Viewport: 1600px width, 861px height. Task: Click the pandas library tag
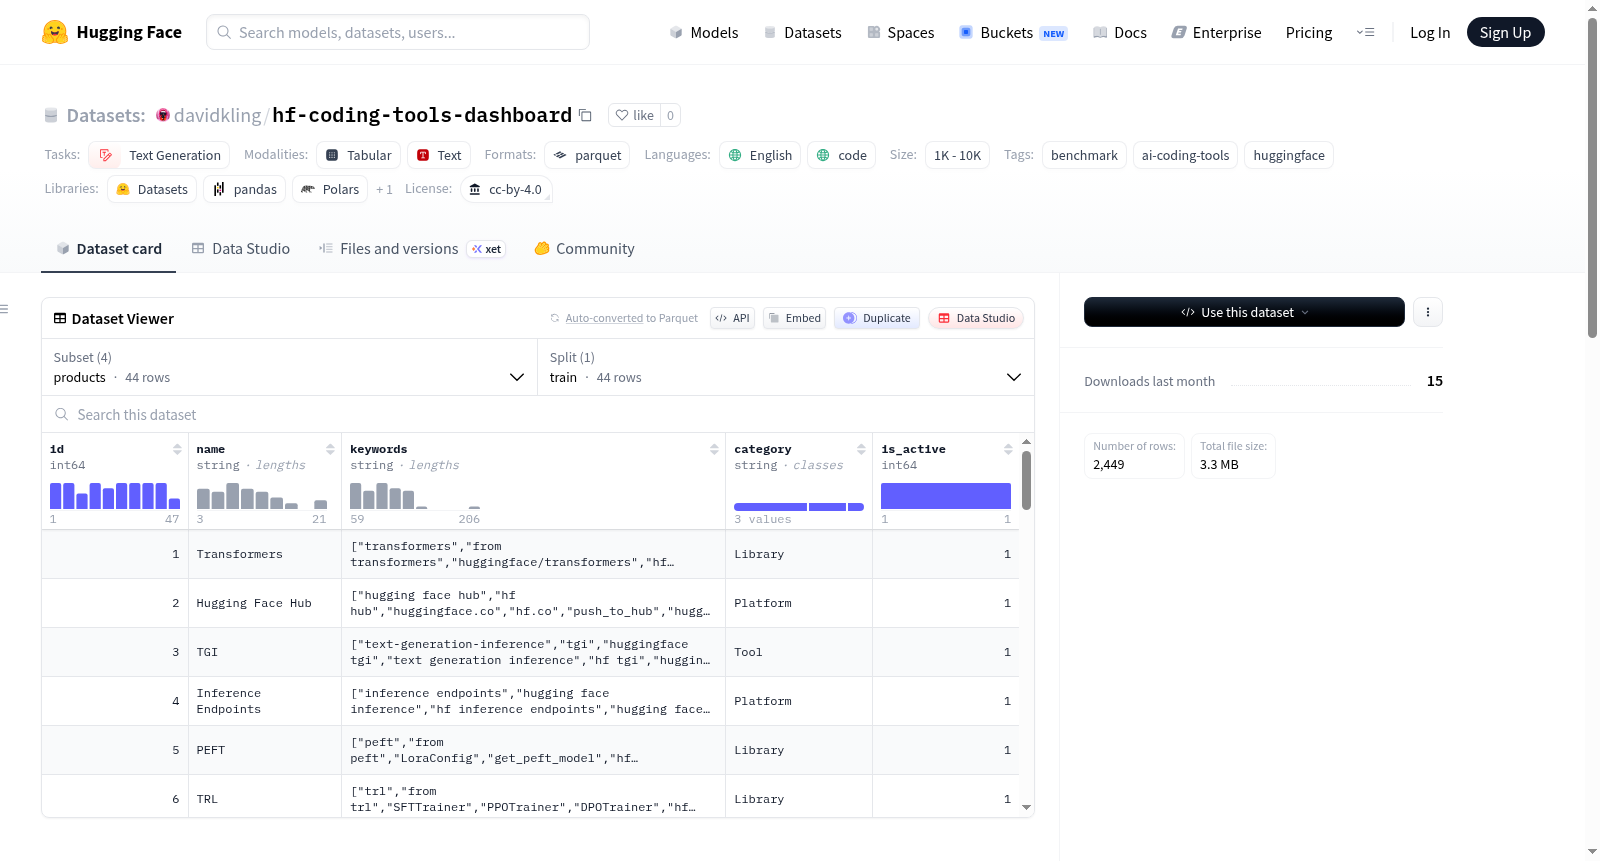coord(244,189)
